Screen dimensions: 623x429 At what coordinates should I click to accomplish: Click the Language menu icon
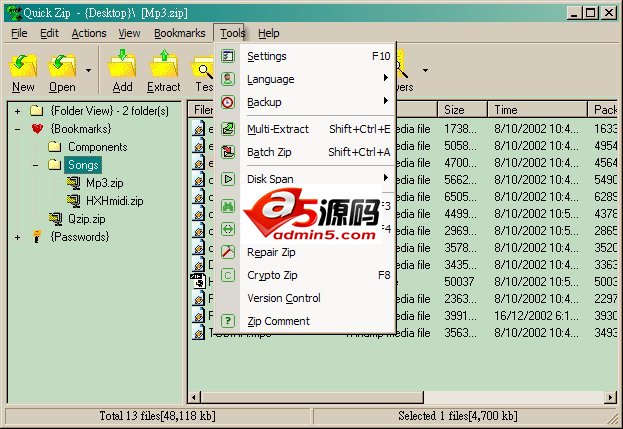pos(228,79)
